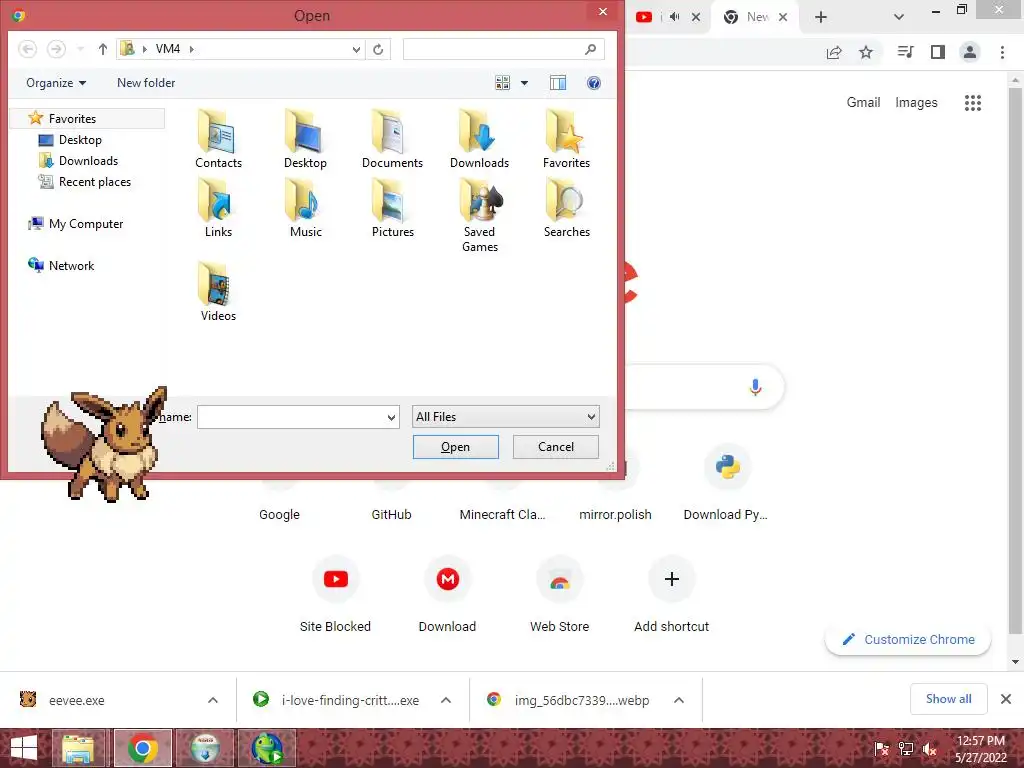Open Site Blocked YouTube shortcut
This screenshot has width=1024, height=768.
pos(335,596)
